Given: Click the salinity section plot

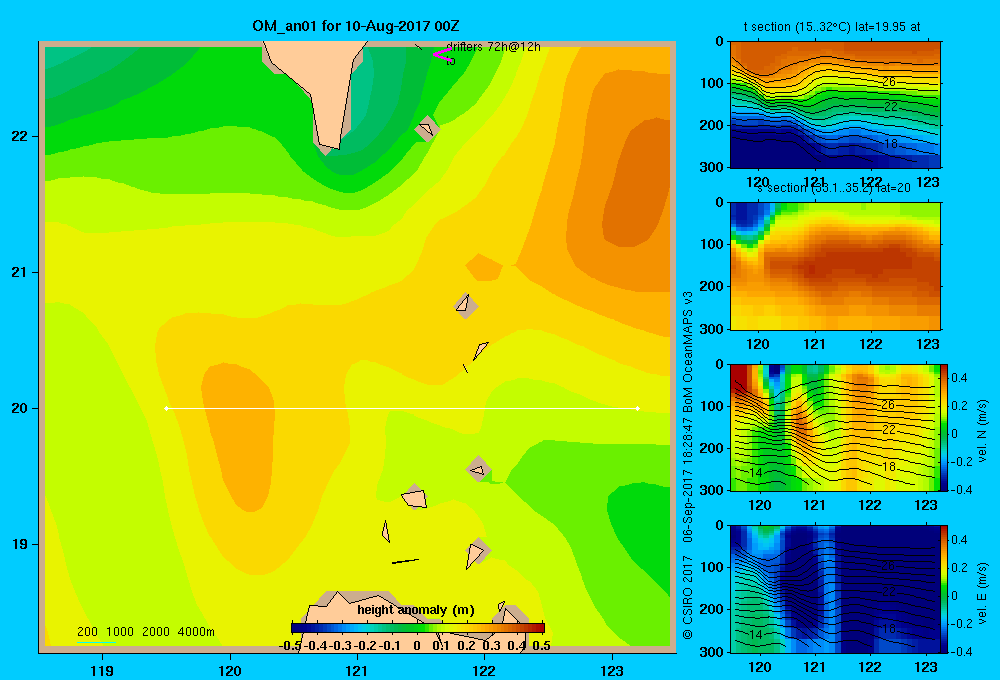Looking at the screenshot, I should pos(835,266).
